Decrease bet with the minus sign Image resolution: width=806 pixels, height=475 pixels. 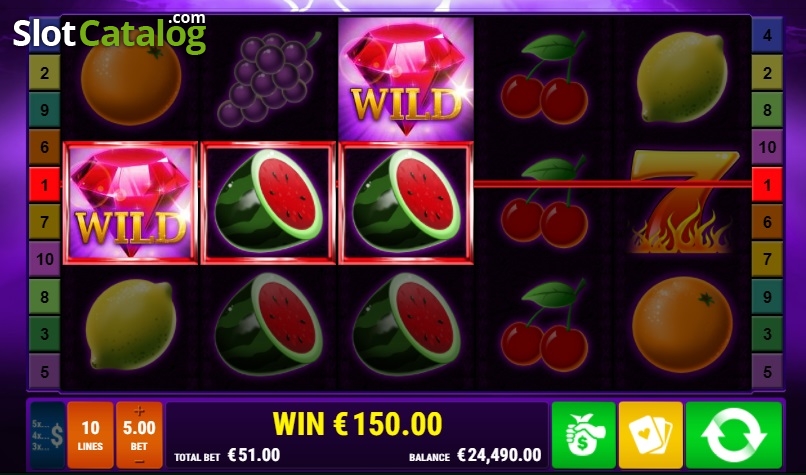139,461
